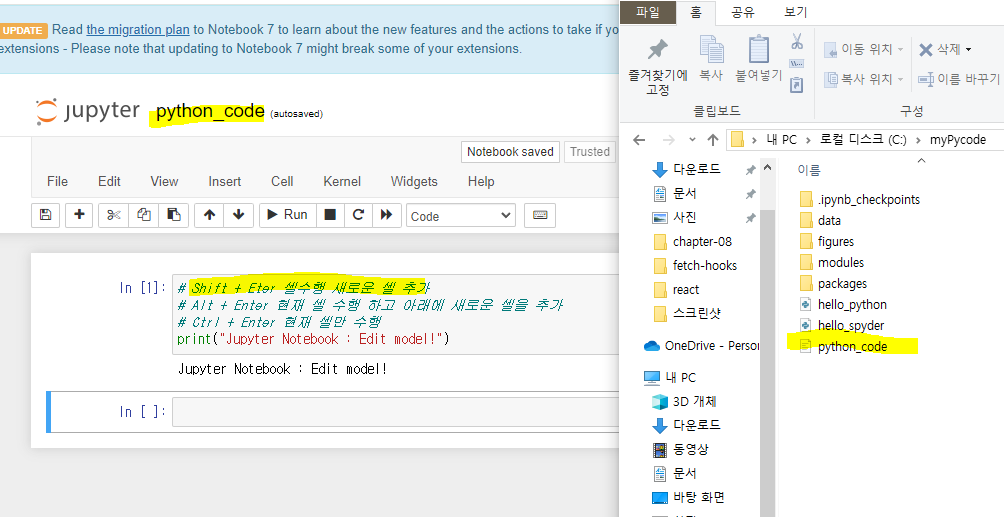Open 삭제 delete dropdown arrow
Screen dimensions: 1004x517
tap(968, 49)
